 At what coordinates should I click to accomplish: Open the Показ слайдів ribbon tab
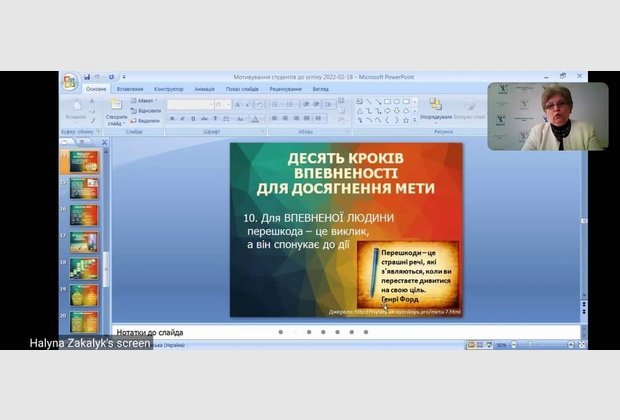click(x=242, y=89)
